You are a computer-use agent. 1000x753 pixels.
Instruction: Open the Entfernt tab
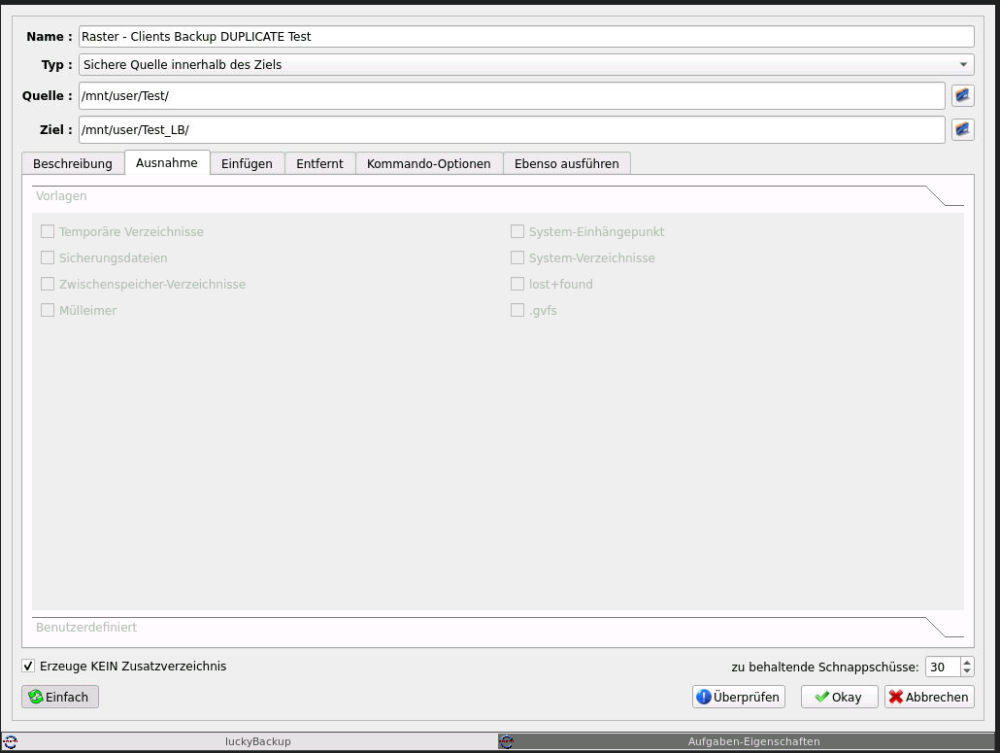point(320,164)
